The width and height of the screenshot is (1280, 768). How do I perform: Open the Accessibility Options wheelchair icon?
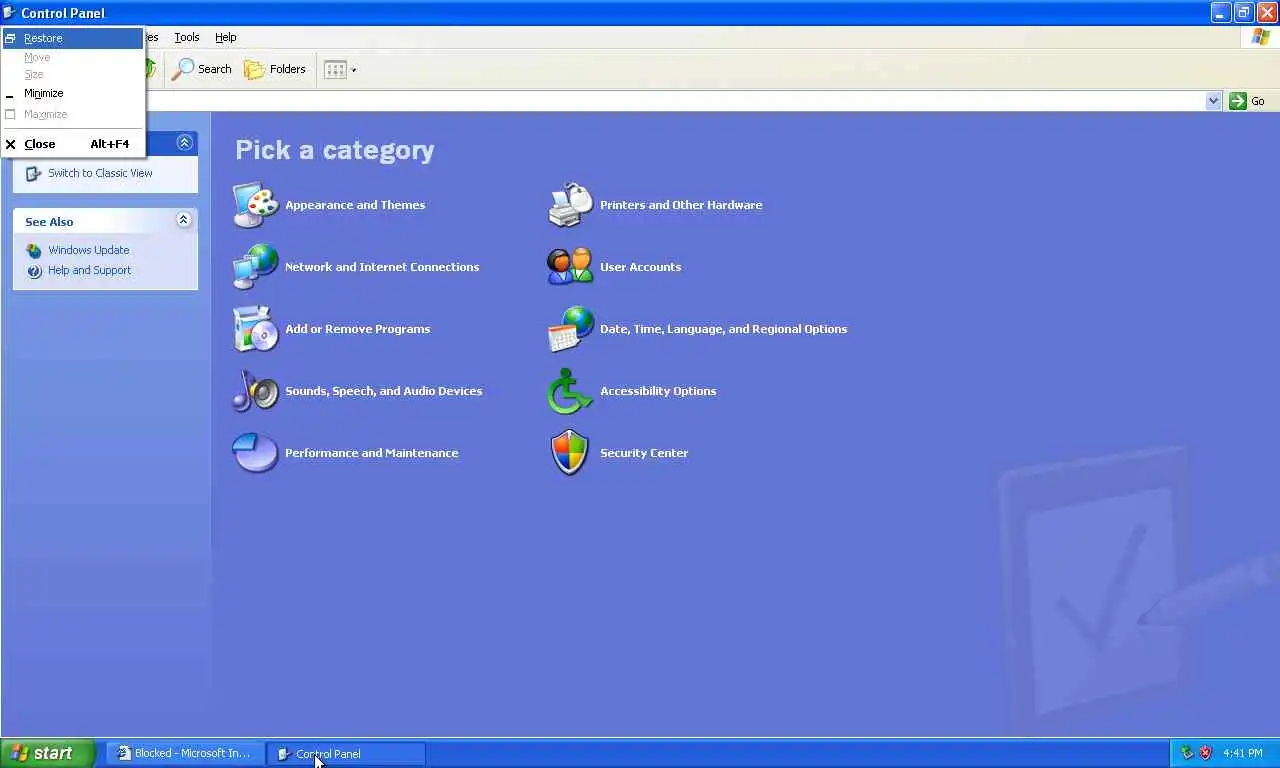pyautogui.click(x=571, y=391)
